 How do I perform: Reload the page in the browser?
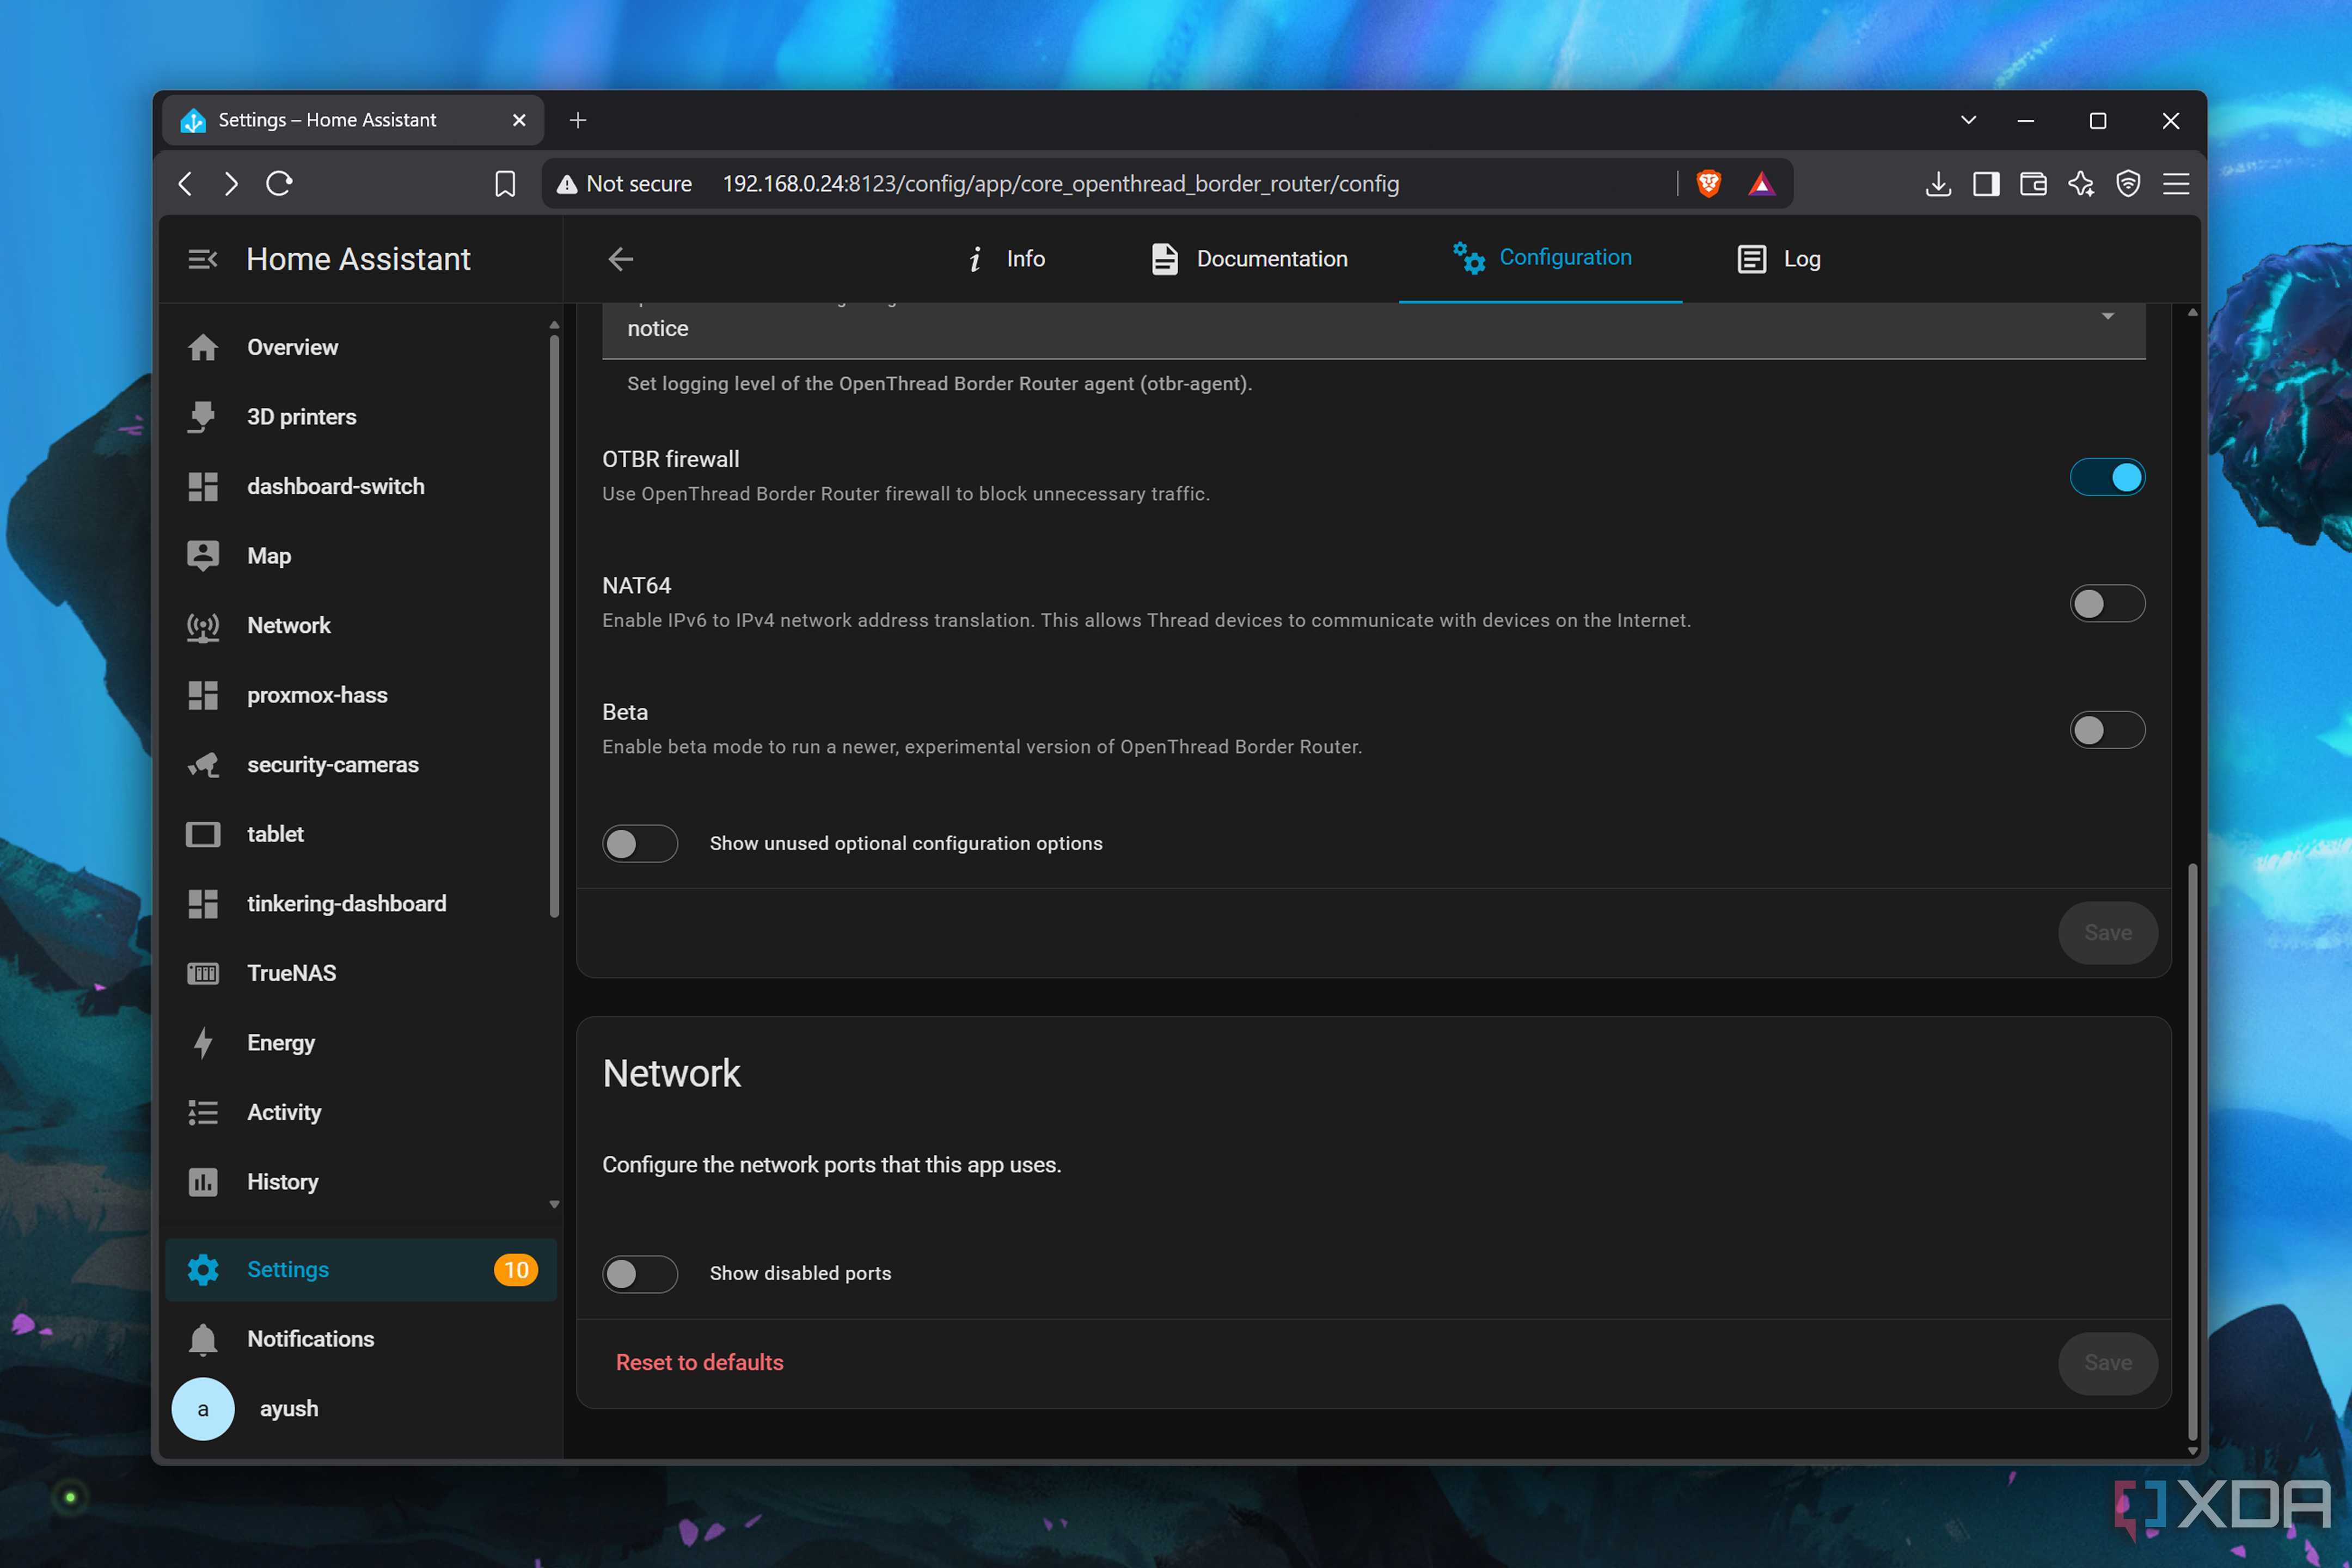click(x=279, y=184)
